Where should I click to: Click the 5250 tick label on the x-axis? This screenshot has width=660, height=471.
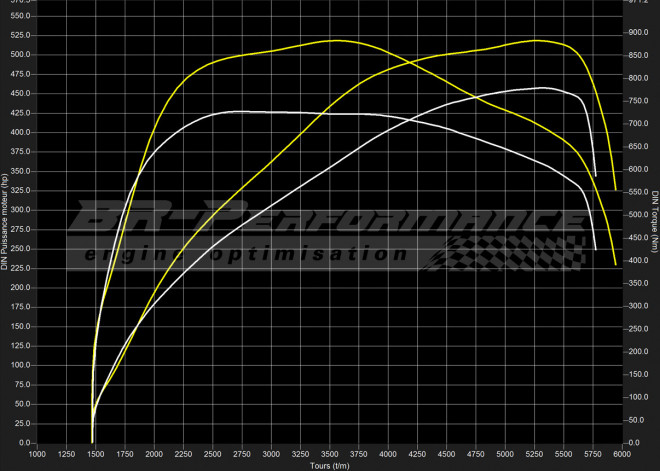pos(535,454)
